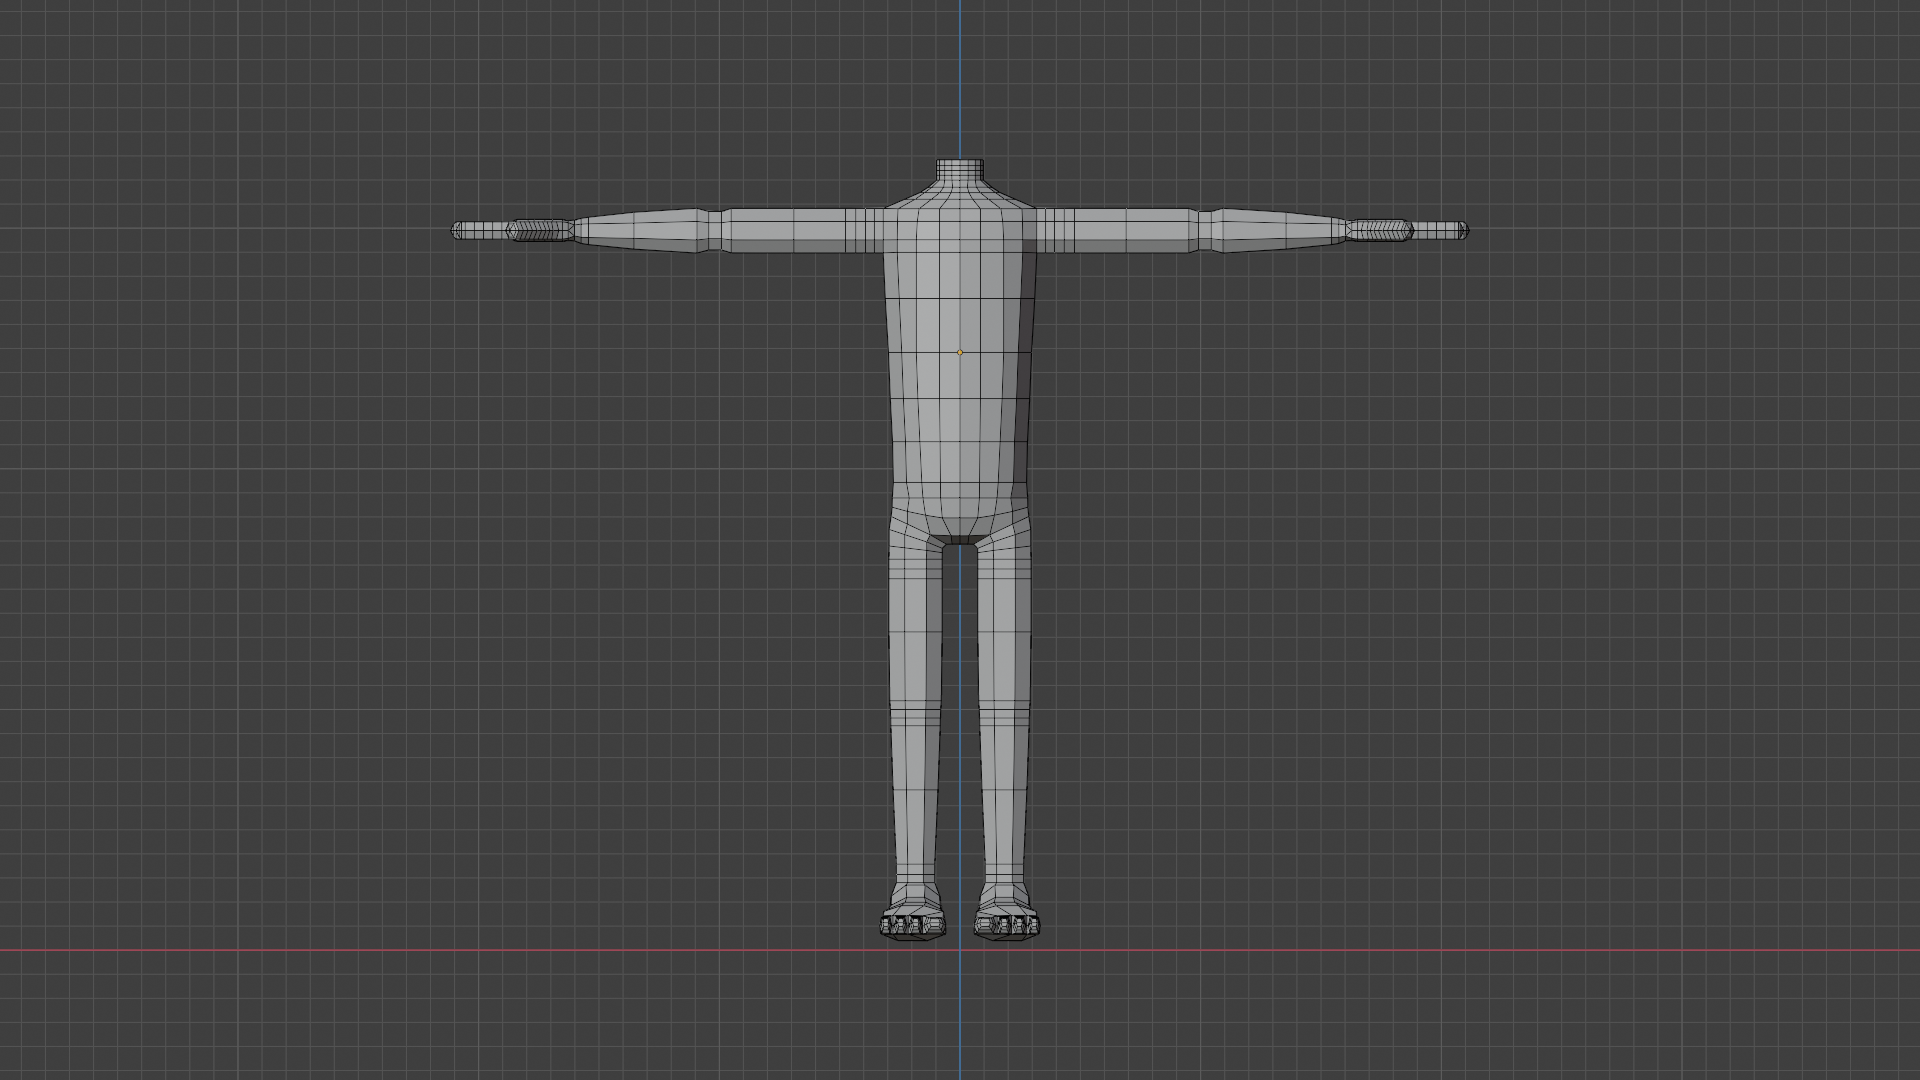Select the humanoid mesh by its neck stump
Screen dimensions: 1920x1080
click(960, 171)
